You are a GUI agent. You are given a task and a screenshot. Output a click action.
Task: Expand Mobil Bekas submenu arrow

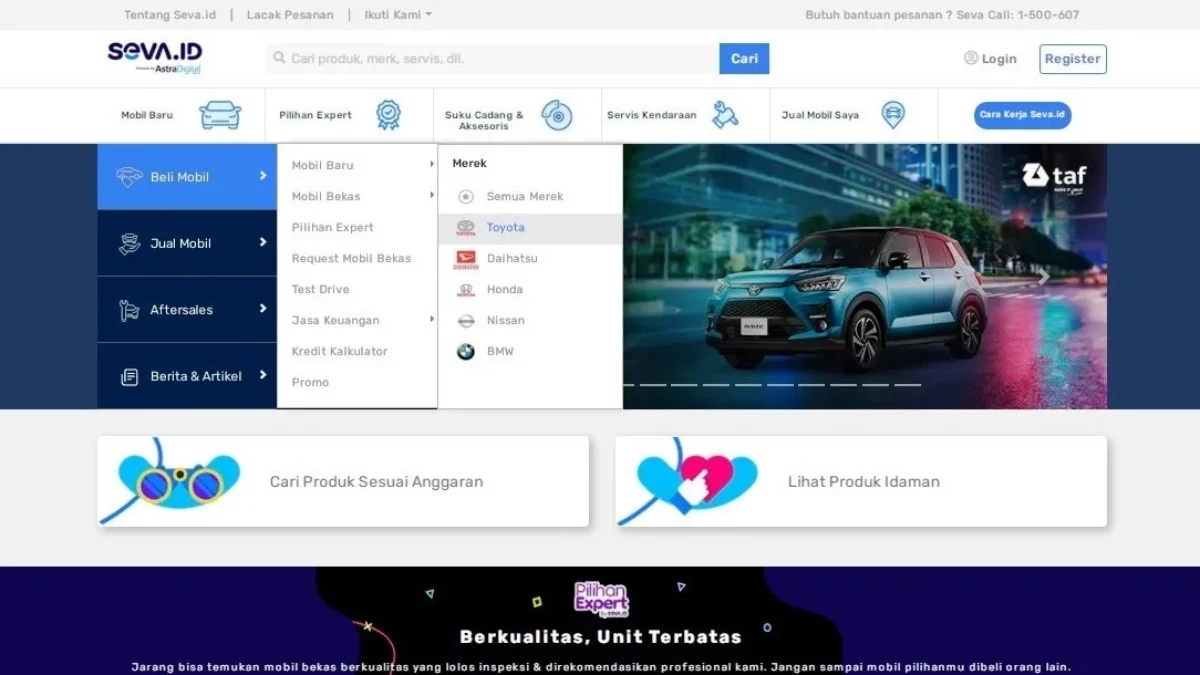432,195
